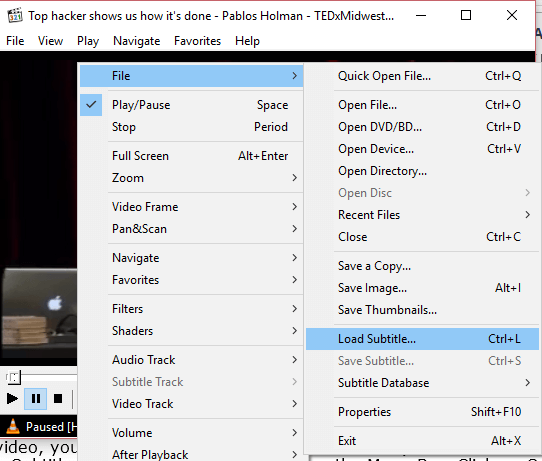
Task: Close the Media Player Classic window
Action: tap(512, 16)
